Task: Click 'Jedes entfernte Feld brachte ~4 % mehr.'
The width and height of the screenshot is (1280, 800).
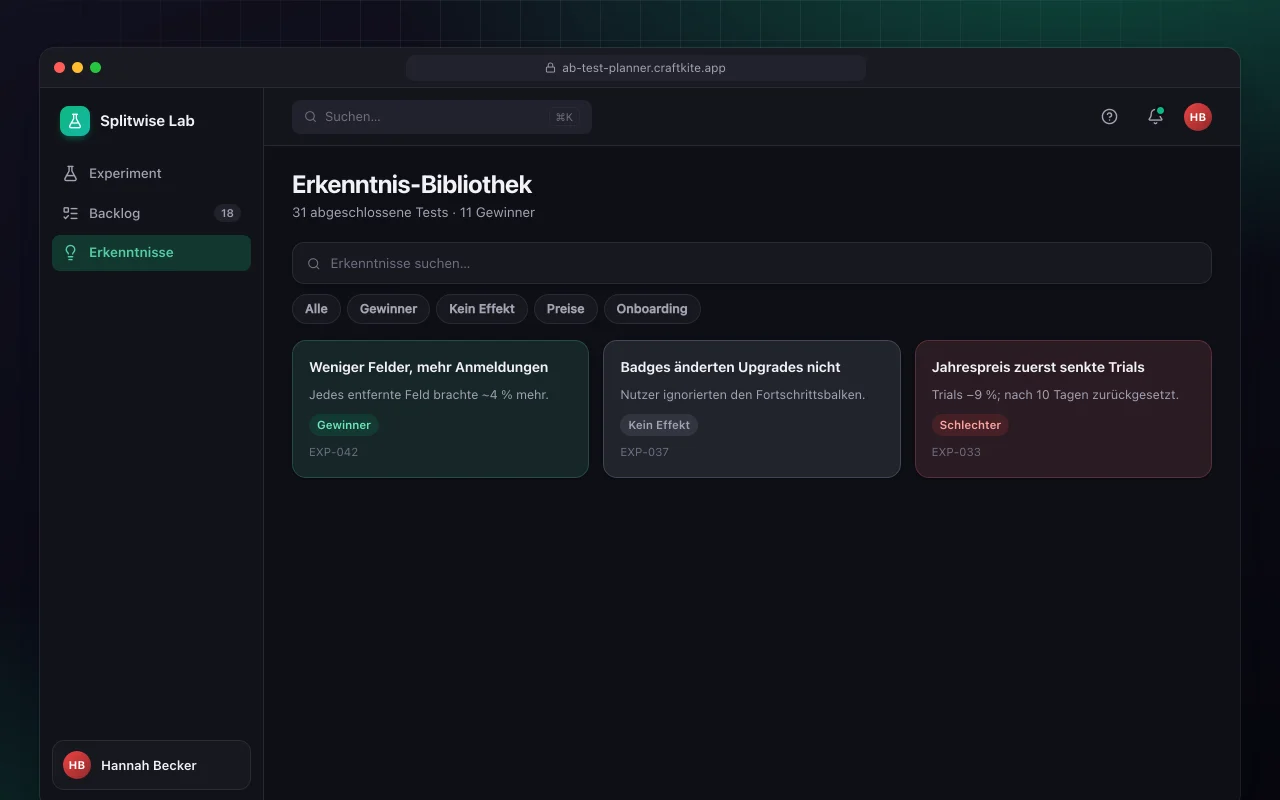Action: pyautogui.click(x=429, y=394)
